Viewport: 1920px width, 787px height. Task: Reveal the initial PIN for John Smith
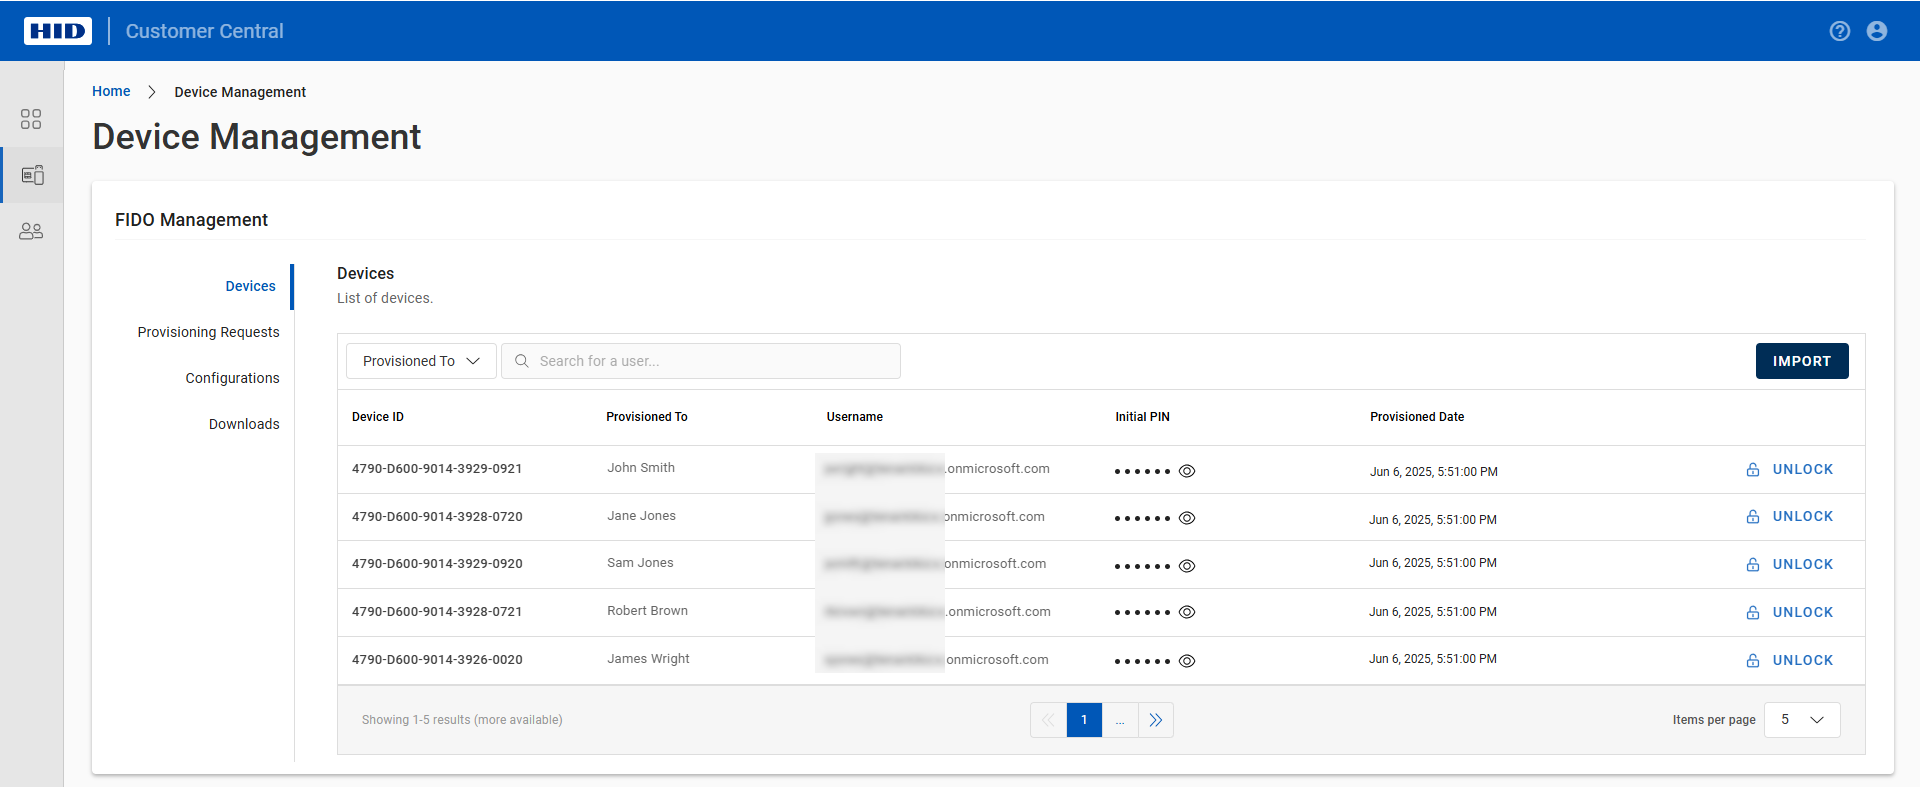click(1187, 471)
